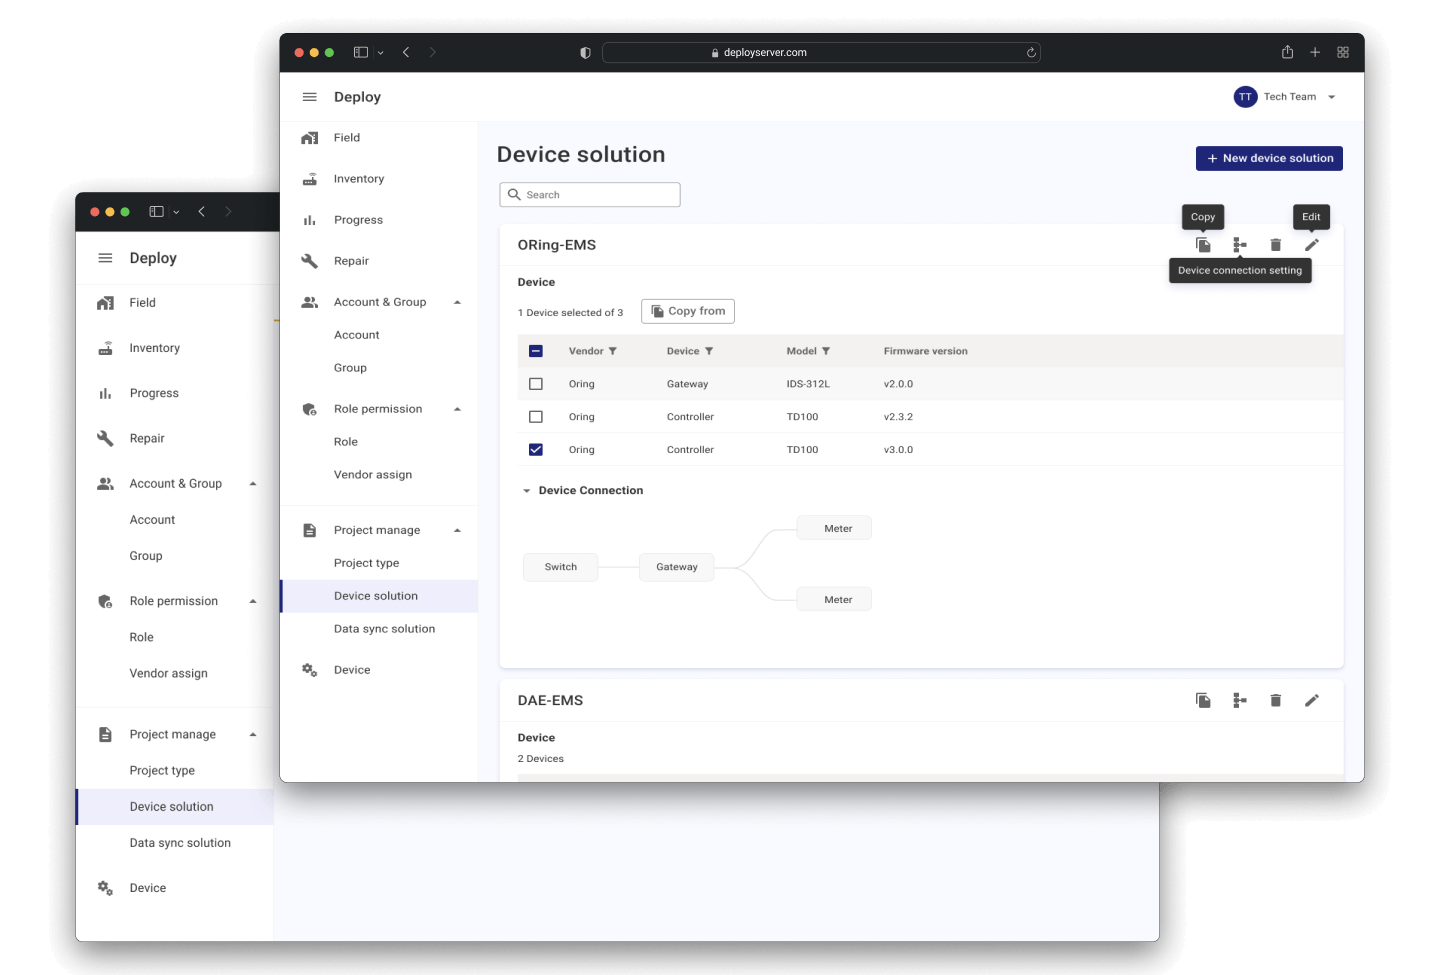Edit ORing-EMS solution with pencil icon
This screenshot has height=975, width=1440.
point(1312,245)
